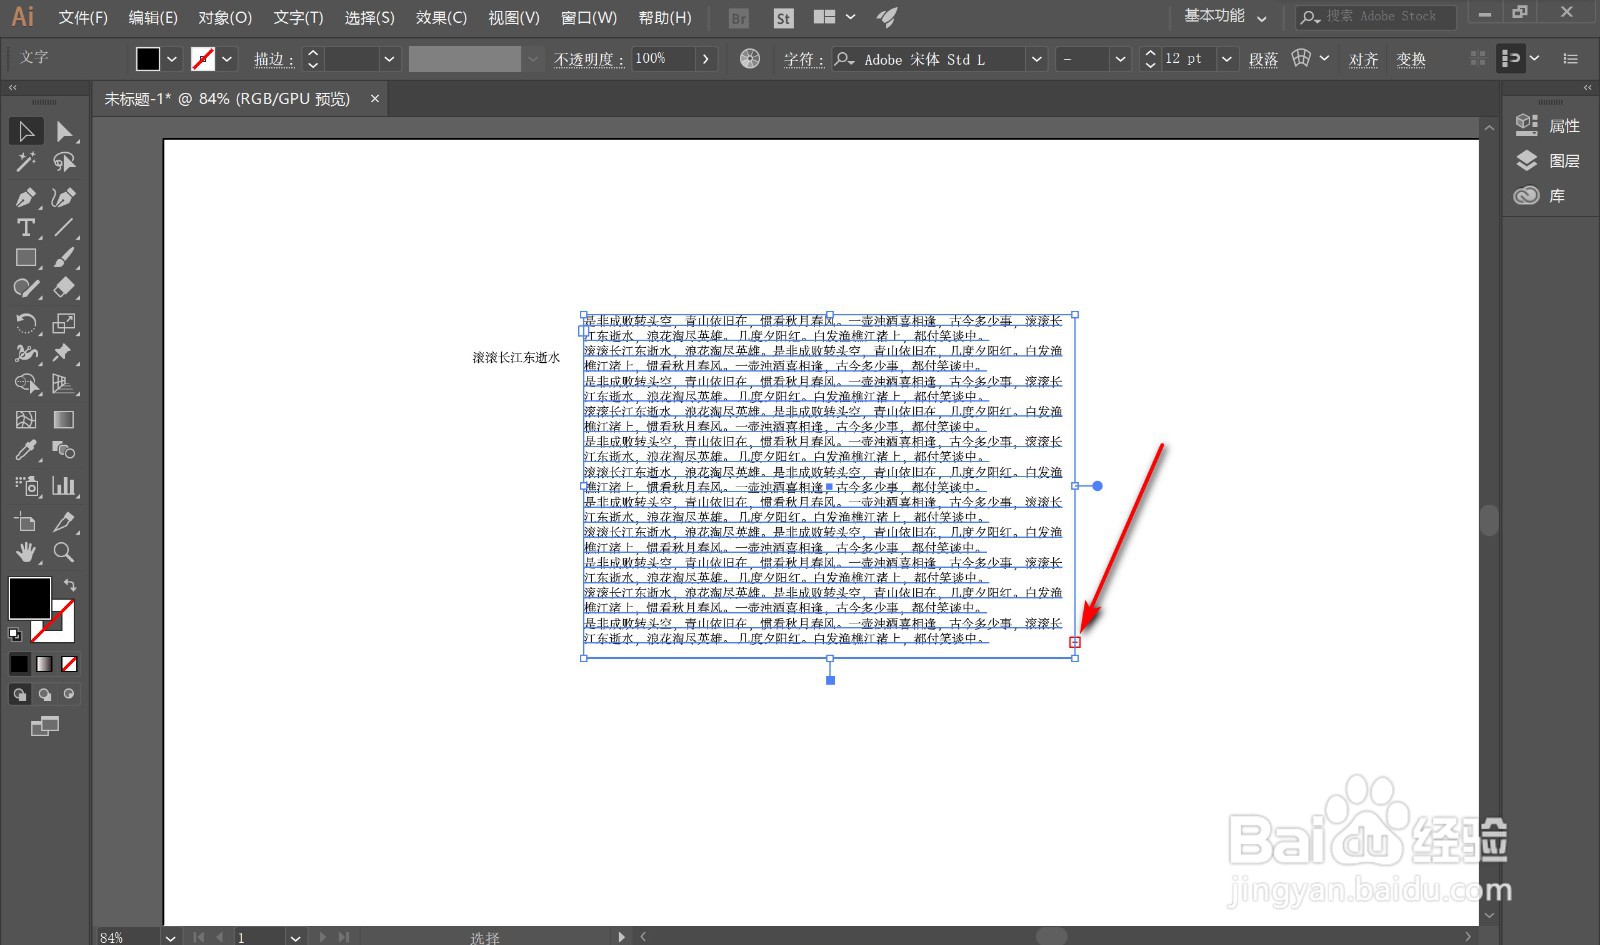The height and width of the screenshot is (945, 1600).
Task: Open the 对象(O) menu
Action: coord(225,18)
